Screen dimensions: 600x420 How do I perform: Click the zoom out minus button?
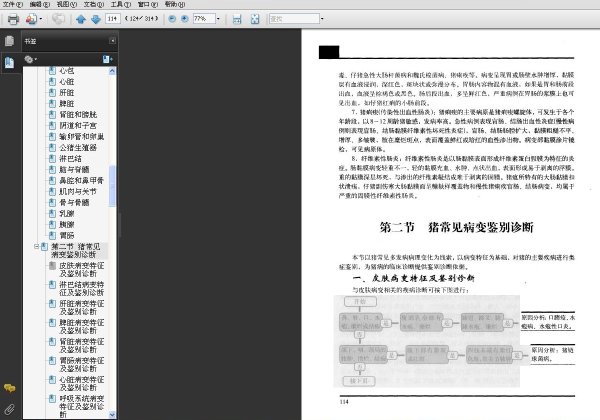coord(172,18)
